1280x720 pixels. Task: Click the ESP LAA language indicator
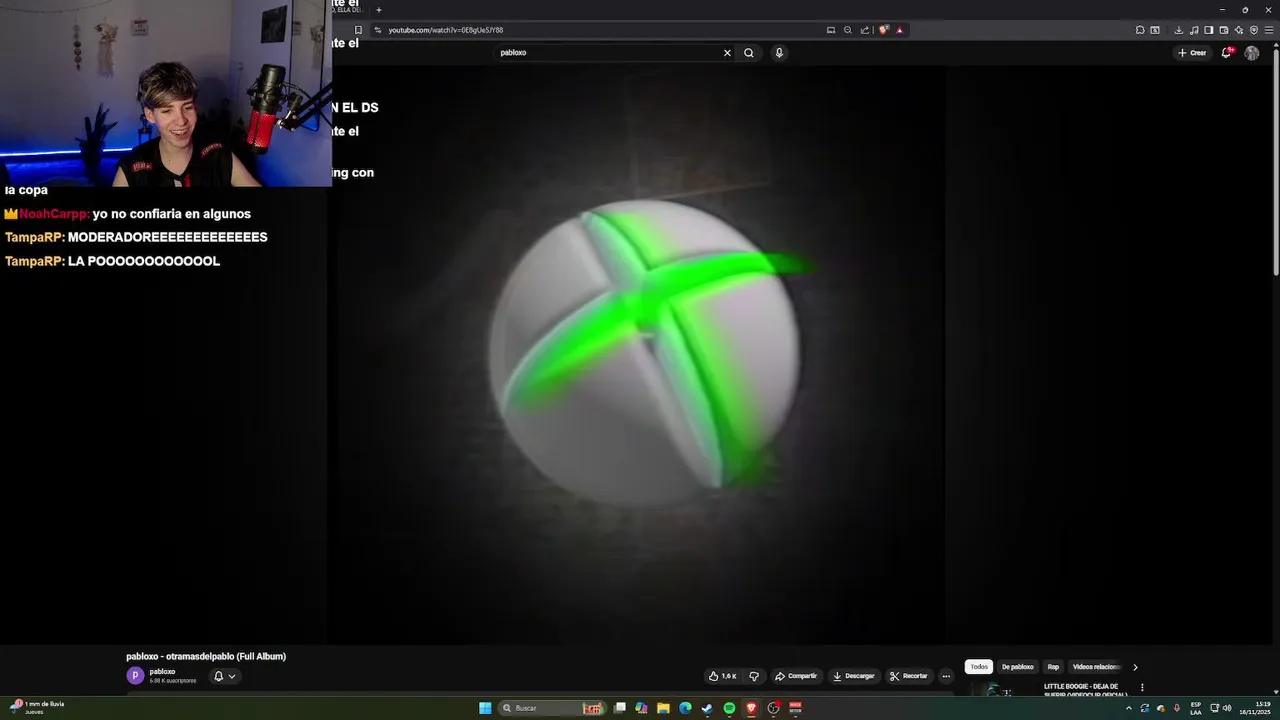[x=1196, y=708]
